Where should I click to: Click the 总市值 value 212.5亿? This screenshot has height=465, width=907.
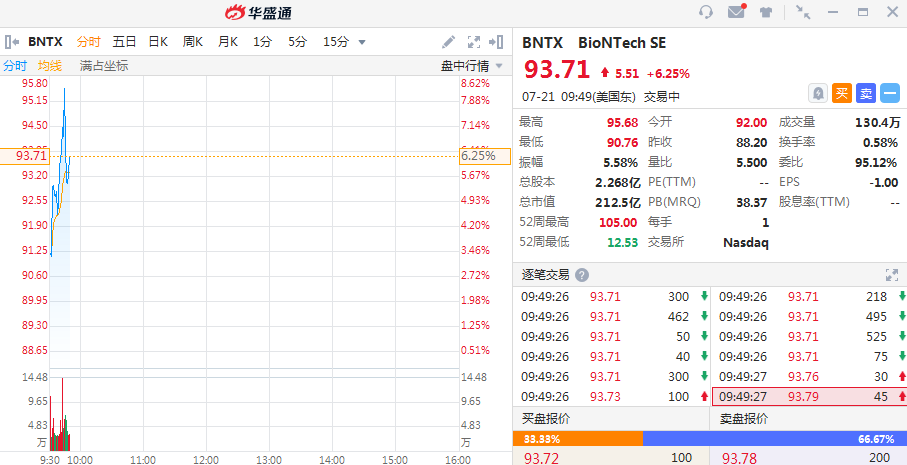(618, 202)
